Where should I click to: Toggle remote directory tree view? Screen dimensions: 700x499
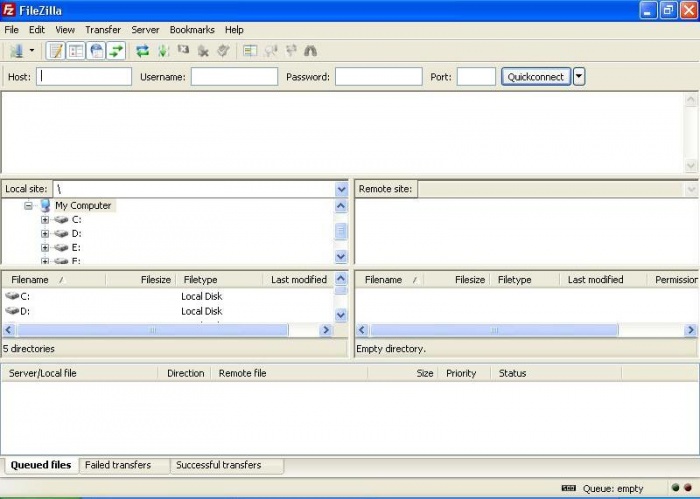click(96, 50)
